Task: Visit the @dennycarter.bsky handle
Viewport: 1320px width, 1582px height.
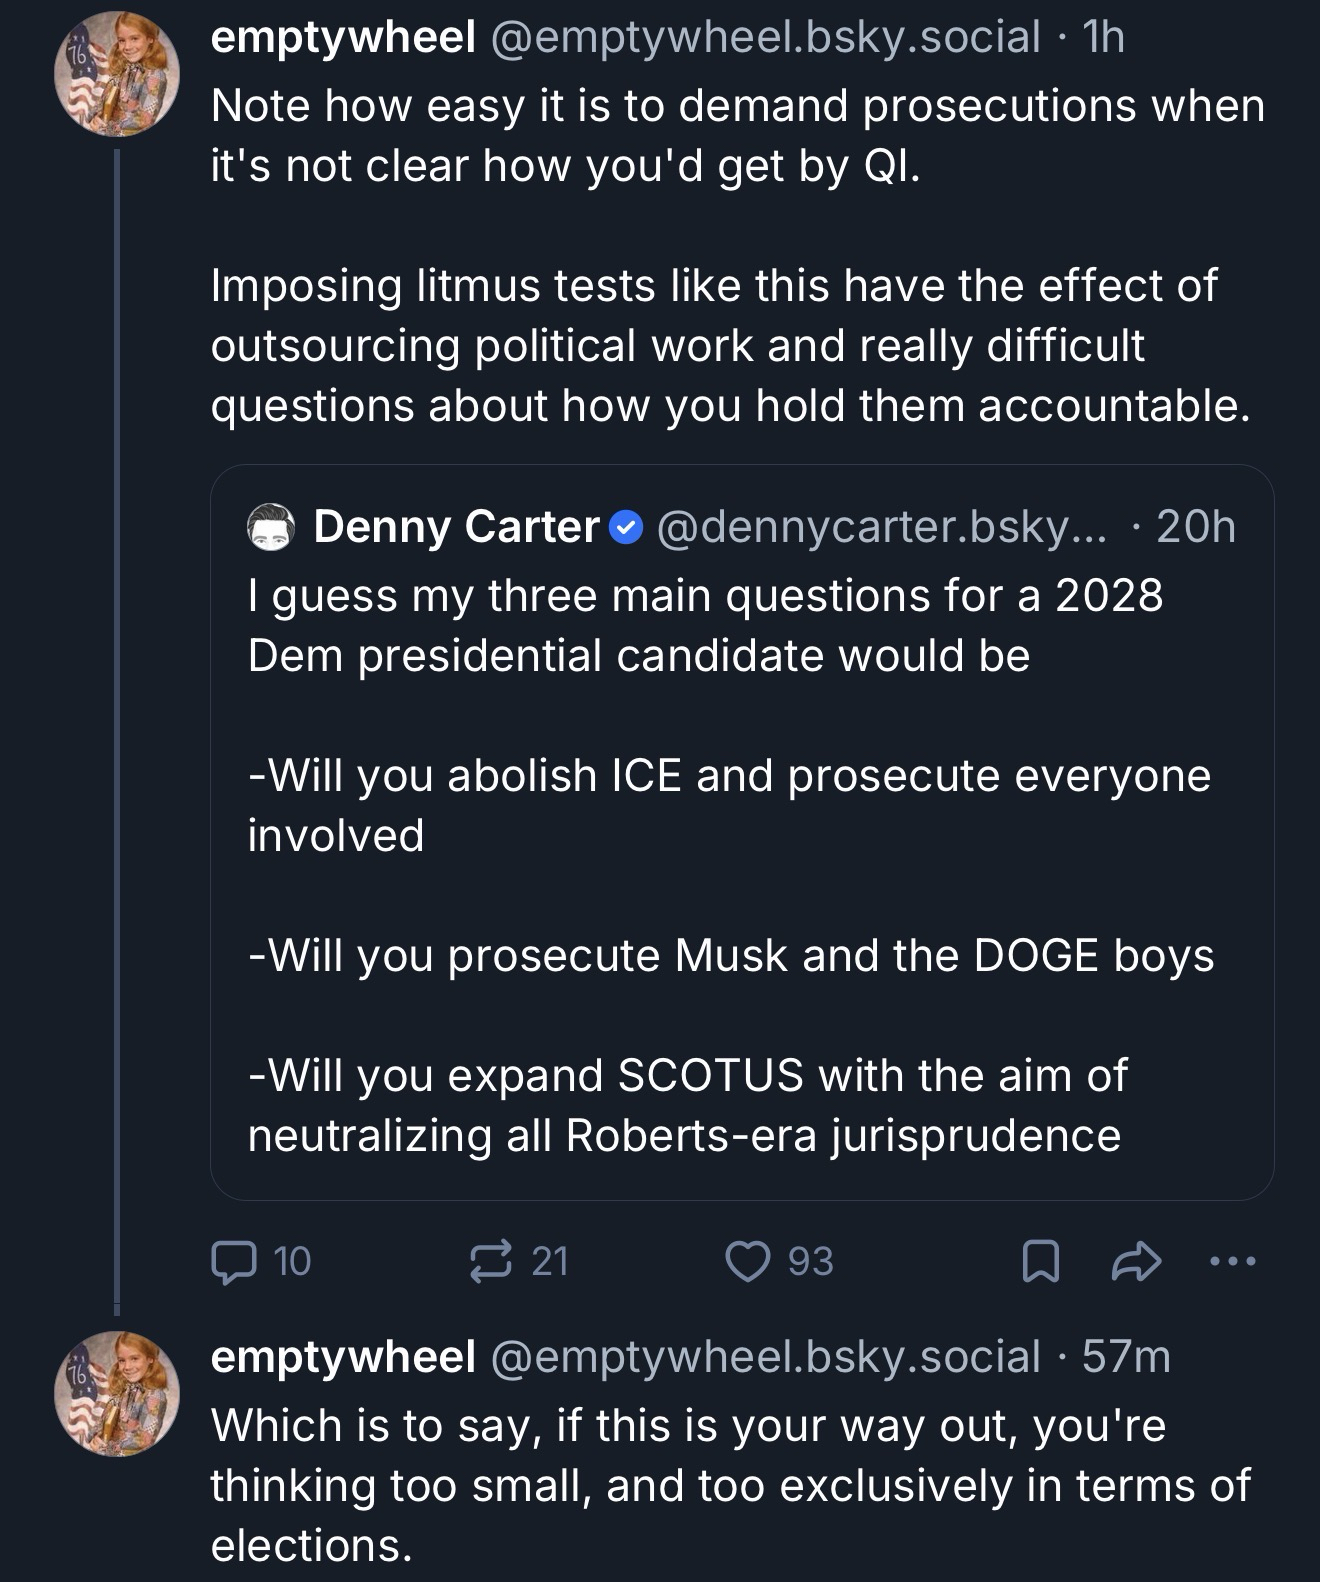Action: click(x=881, y=526)
